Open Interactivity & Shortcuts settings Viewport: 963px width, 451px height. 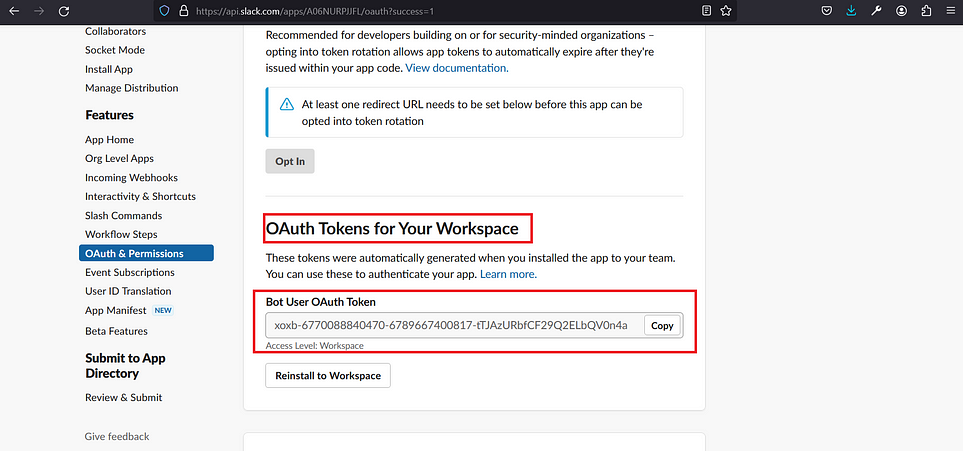[140, 197]
